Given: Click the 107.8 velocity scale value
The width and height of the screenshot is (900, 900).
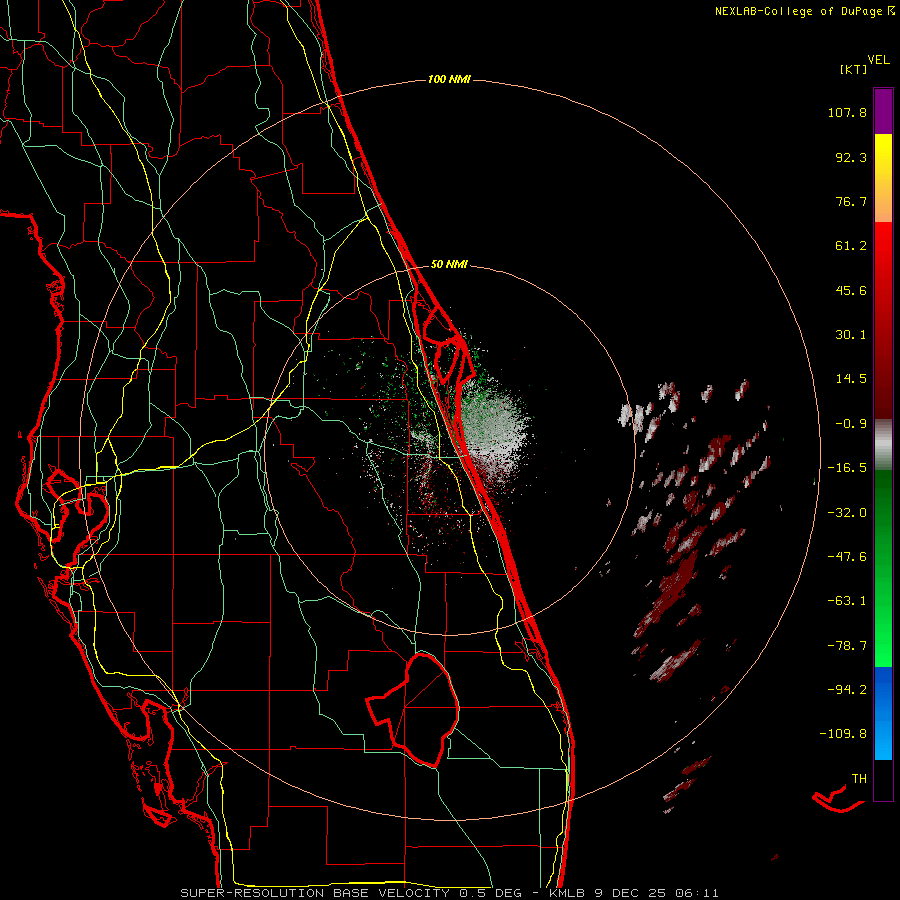Looking at the screenshot, I should (x=847, y=112).
